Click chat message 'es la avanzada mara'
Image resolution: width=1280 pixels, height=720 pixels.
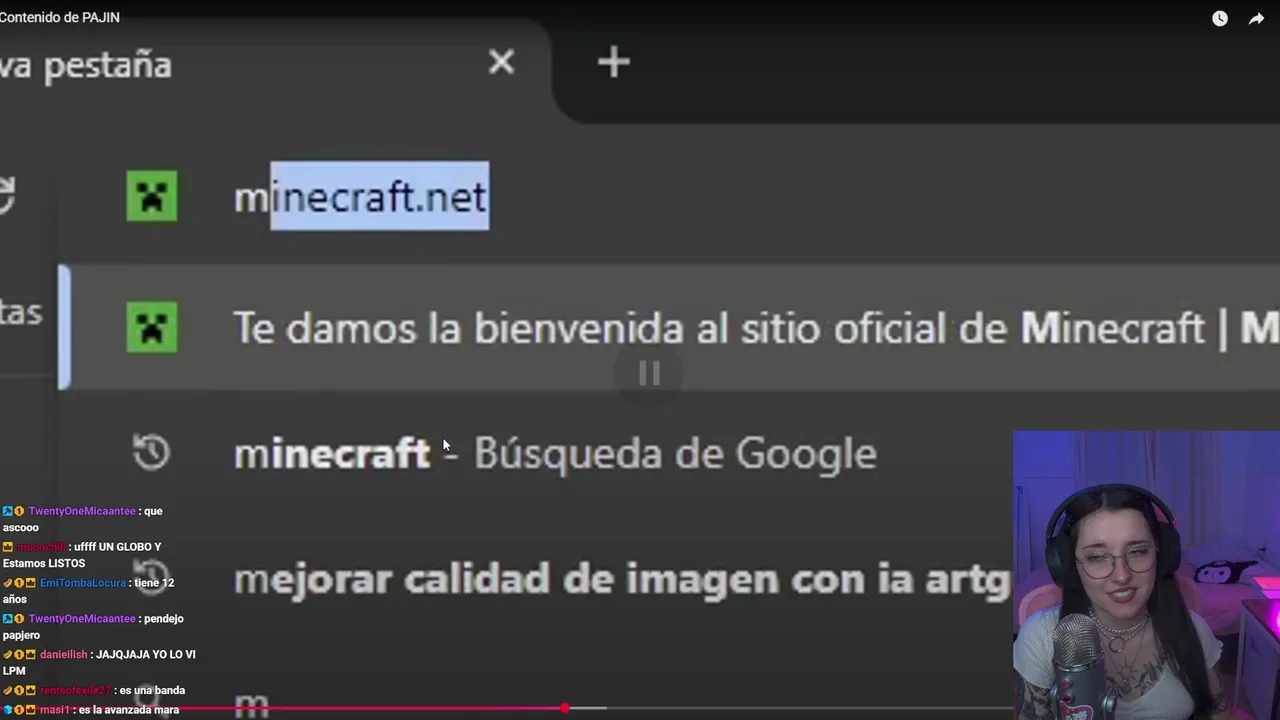128,710
